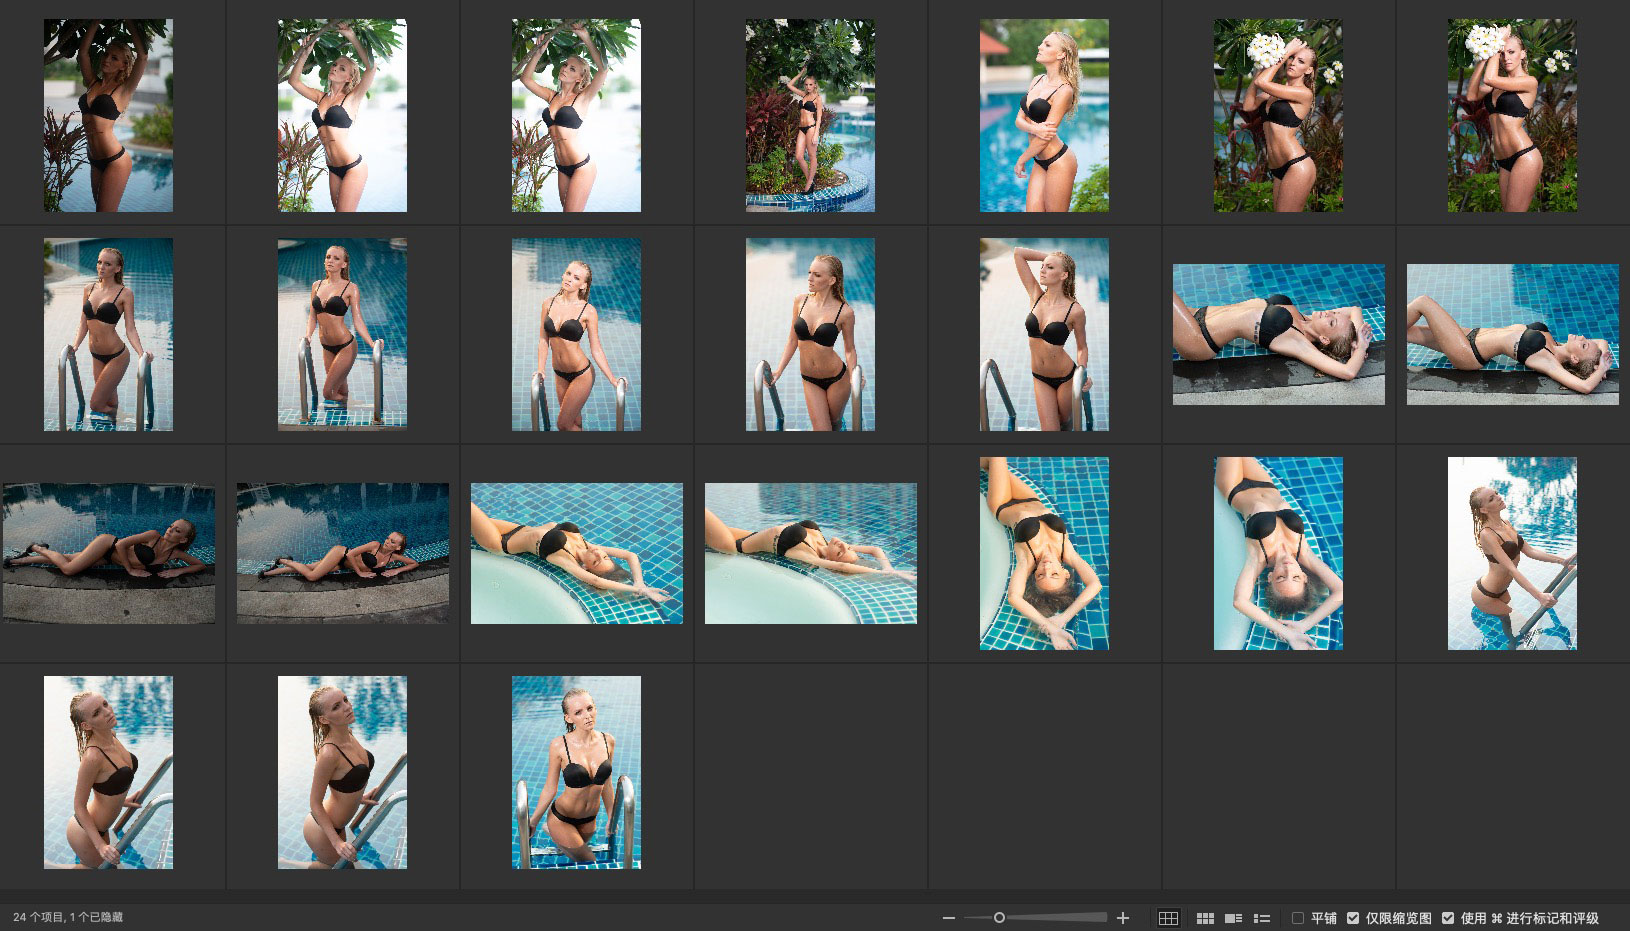
Task: Select the final thumbnail in the grid
Action: (576, 772)
